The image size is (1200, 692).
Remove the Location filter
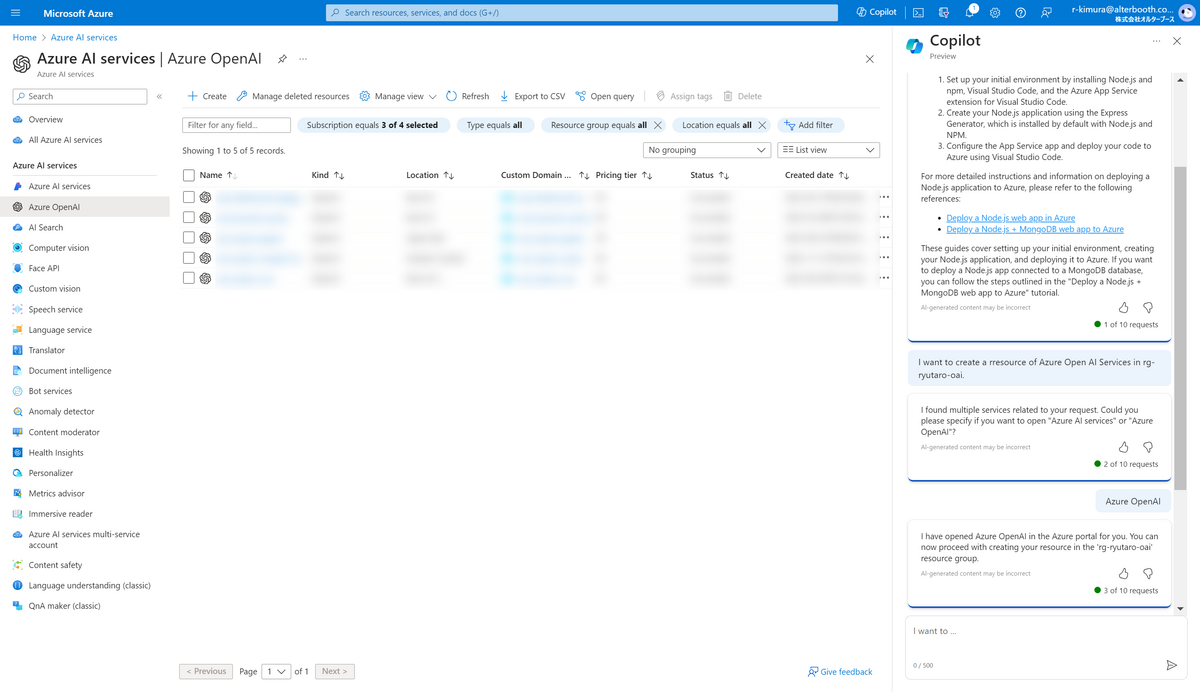point(762,125)
